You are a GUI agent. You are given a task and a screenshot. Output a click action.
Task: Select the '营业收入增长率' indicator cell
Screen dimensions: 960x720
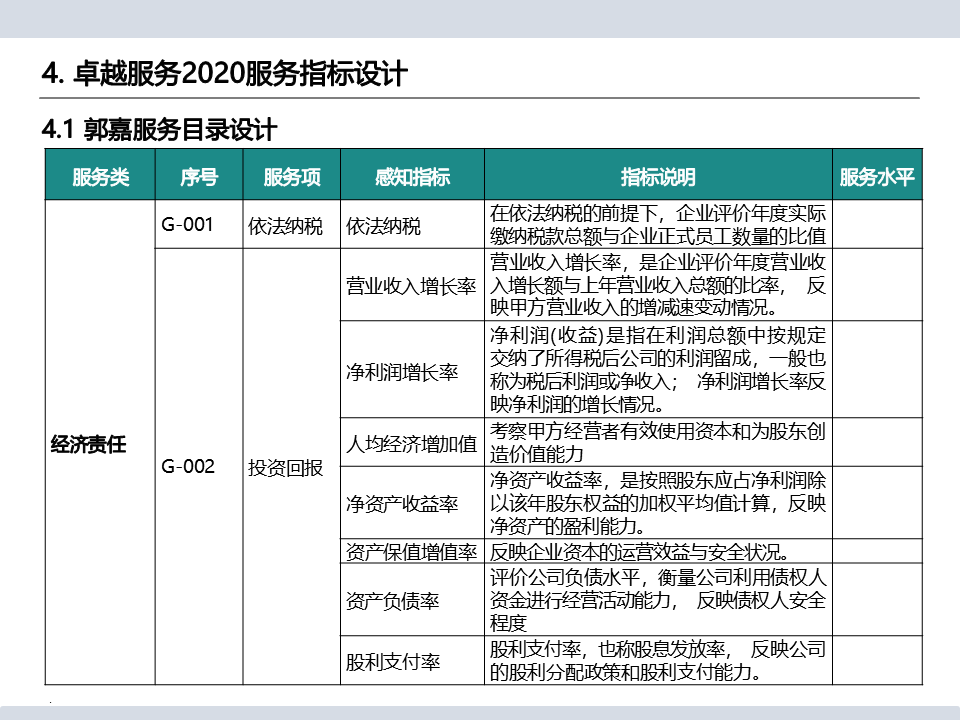(412, 285)
